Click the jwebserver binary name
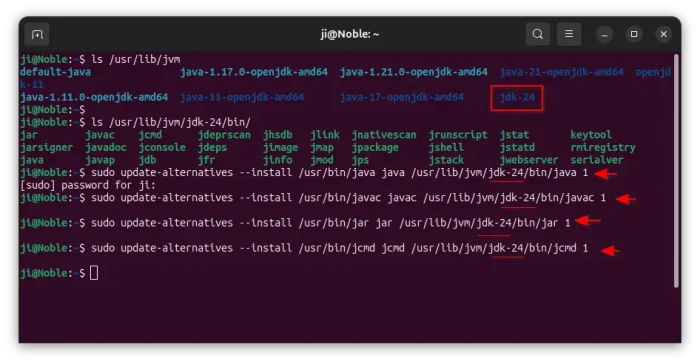Image resolution: width=700 pixels, height=364 pixels. (529, 160)
